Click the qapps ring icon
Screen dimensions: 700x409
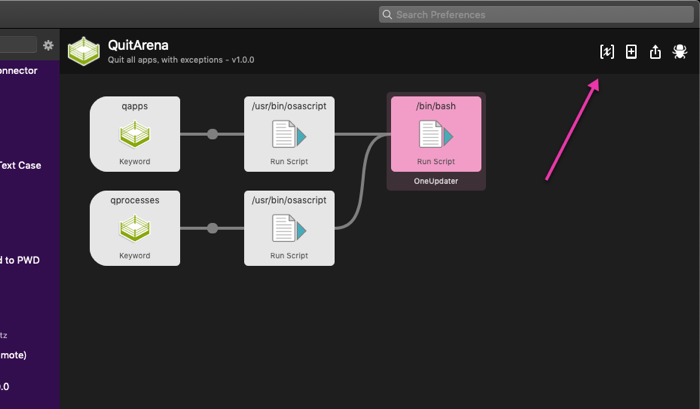pos(135,134)
